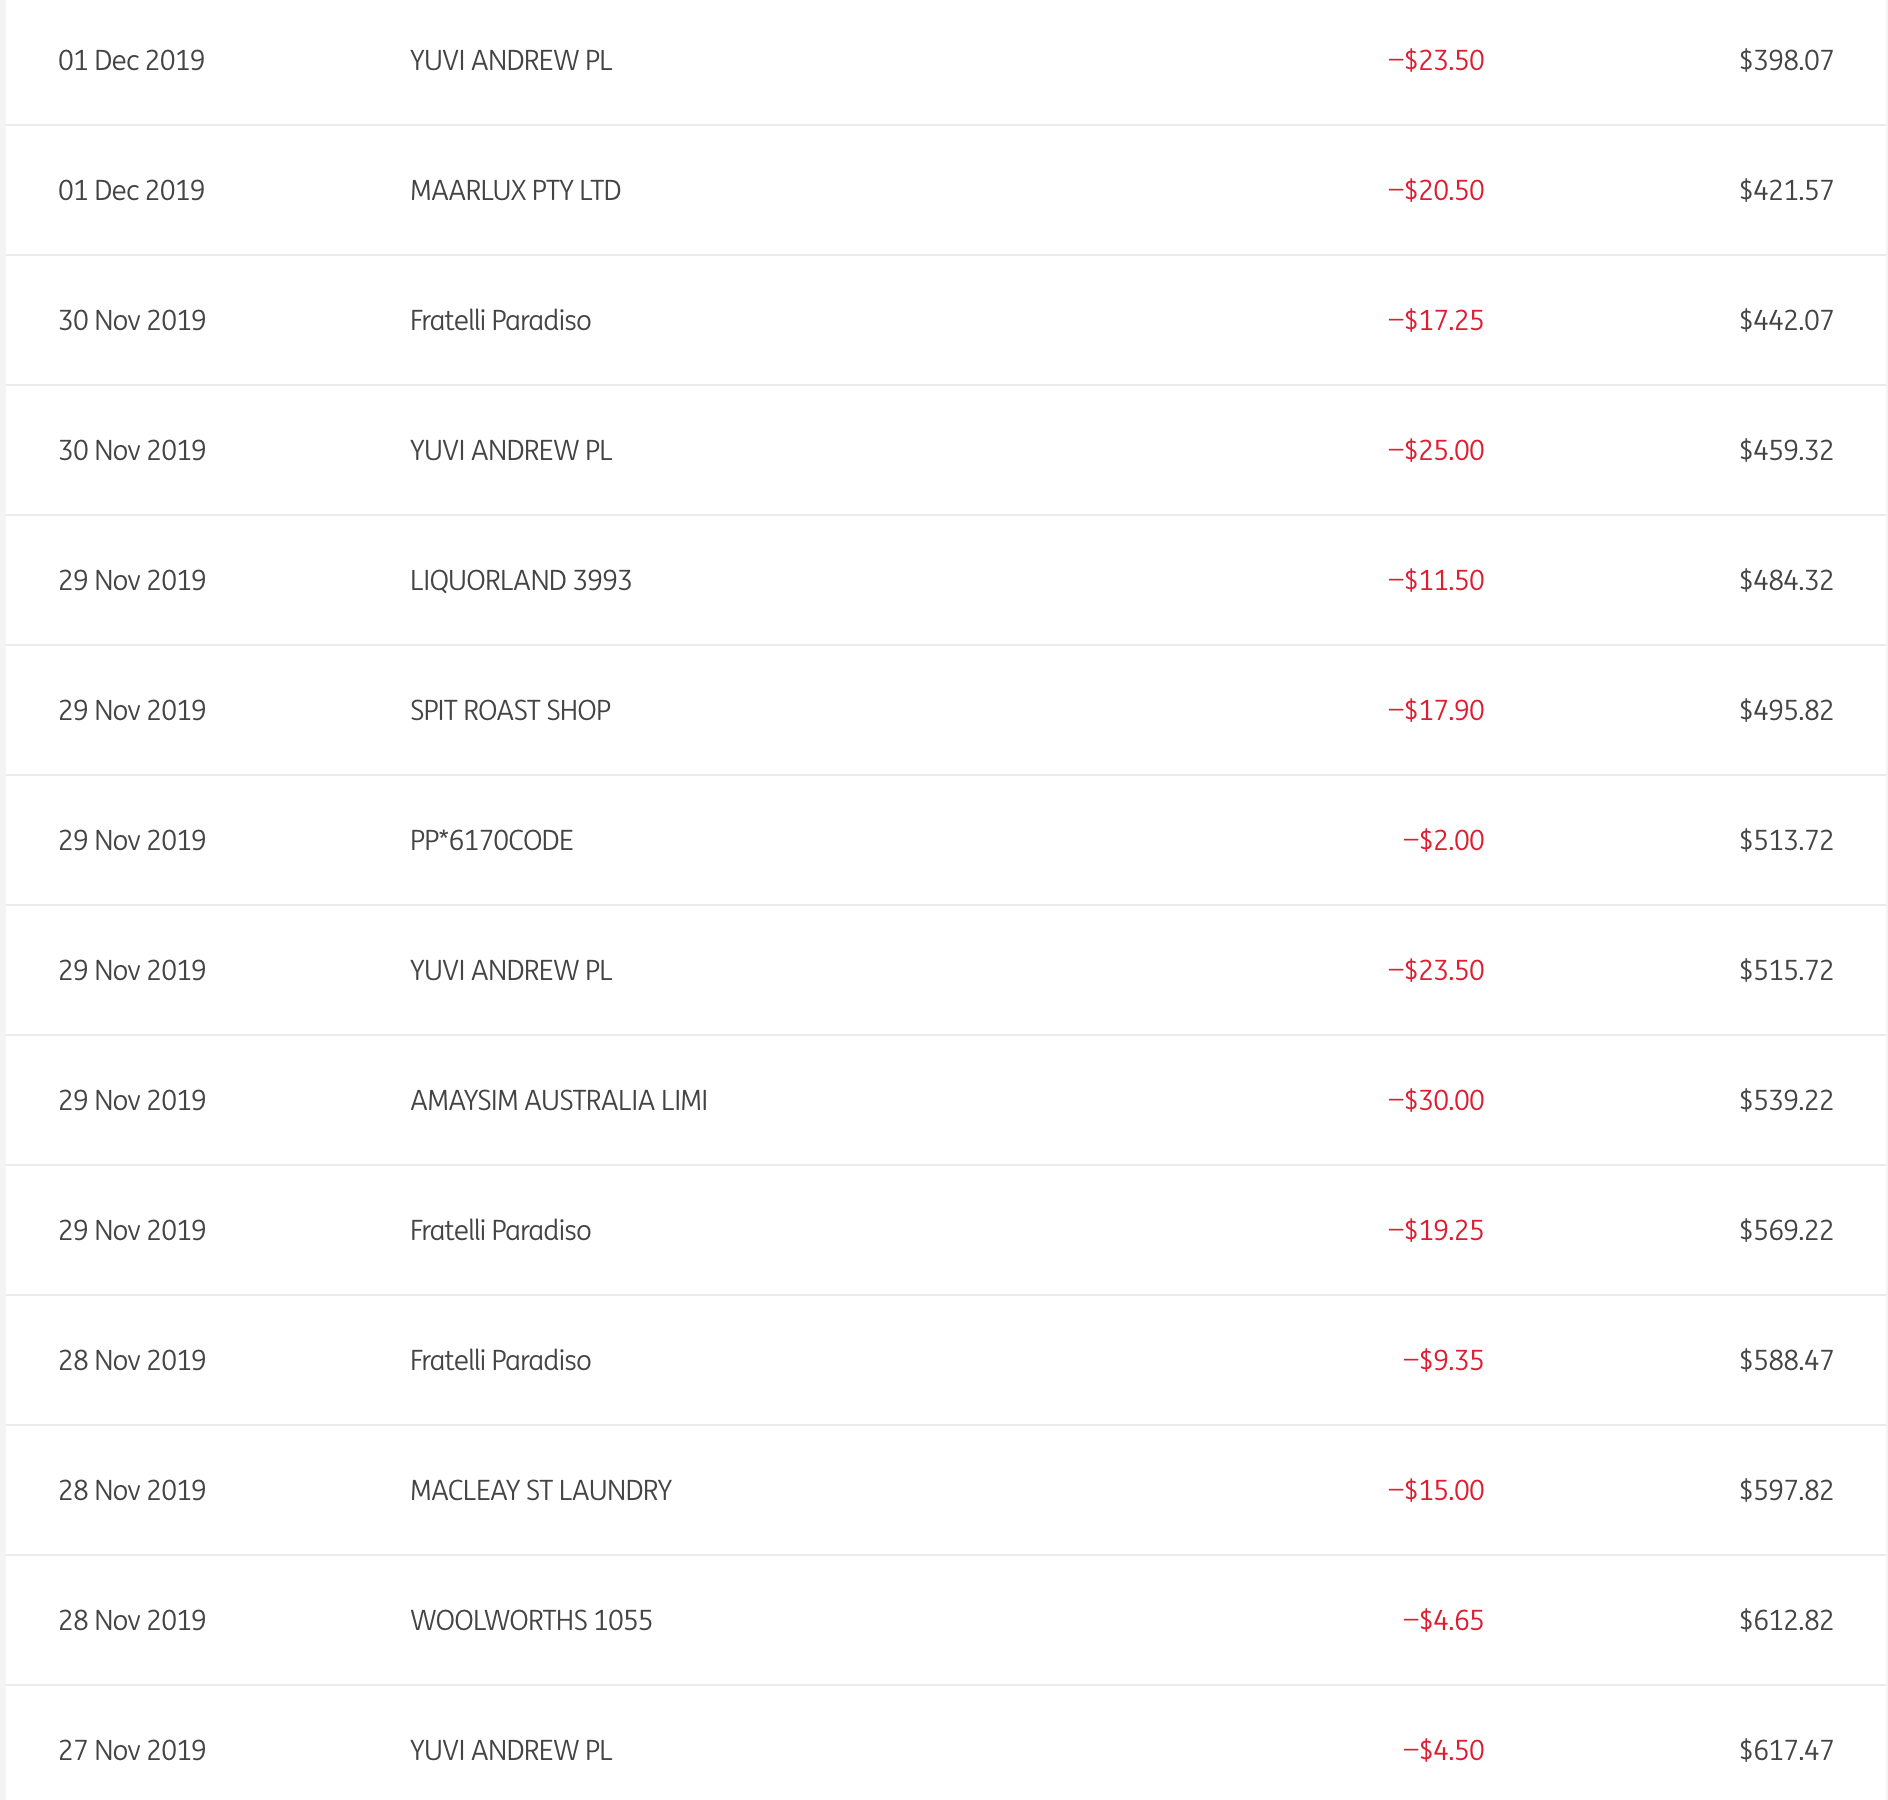Click the $597.82 balance figure

1786,1490
